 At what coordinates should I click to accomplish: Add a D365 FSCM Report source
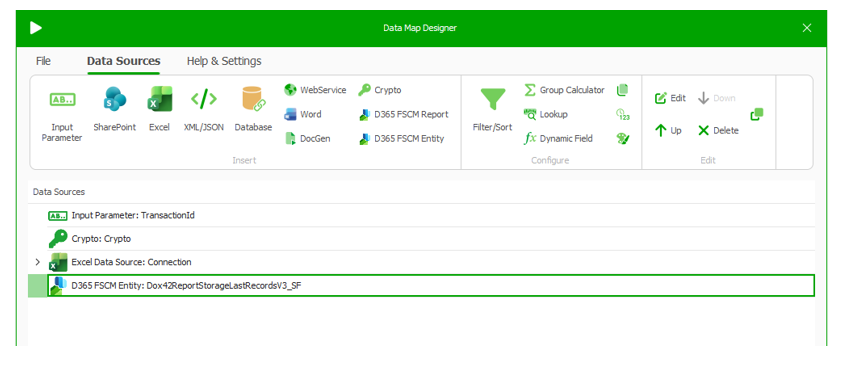(x=403, y=114)
